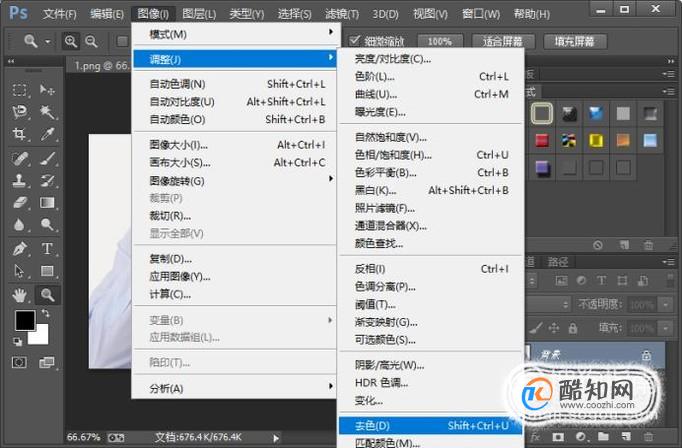The image size is (682, 448).
Task: Select the Pen tool
Action: pos(19,249)
